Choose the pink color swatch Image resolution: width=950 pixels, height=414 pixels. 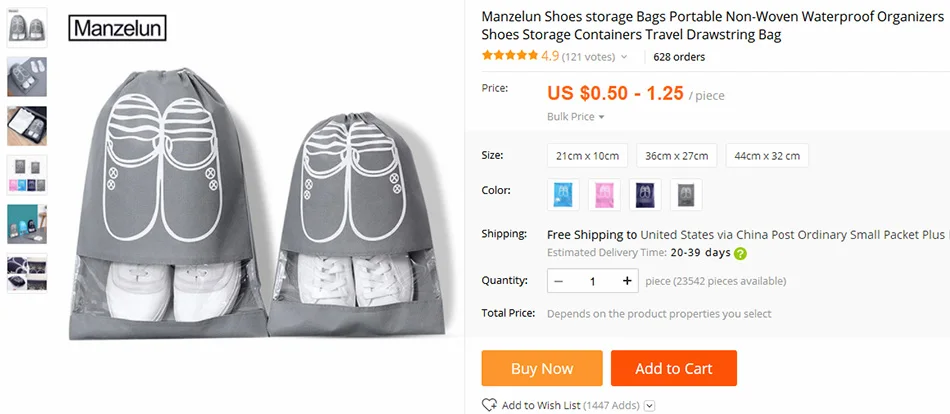coord(604,195)
